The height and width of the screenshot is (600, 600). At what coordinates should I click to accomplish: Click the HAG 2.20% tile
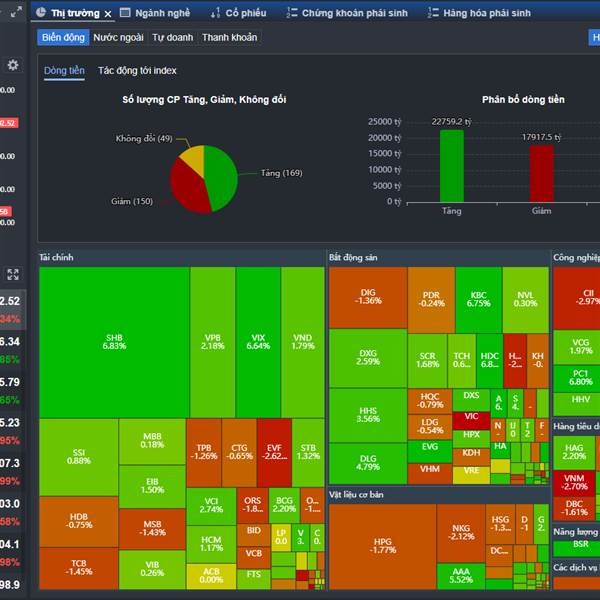(x=574, y=453)
